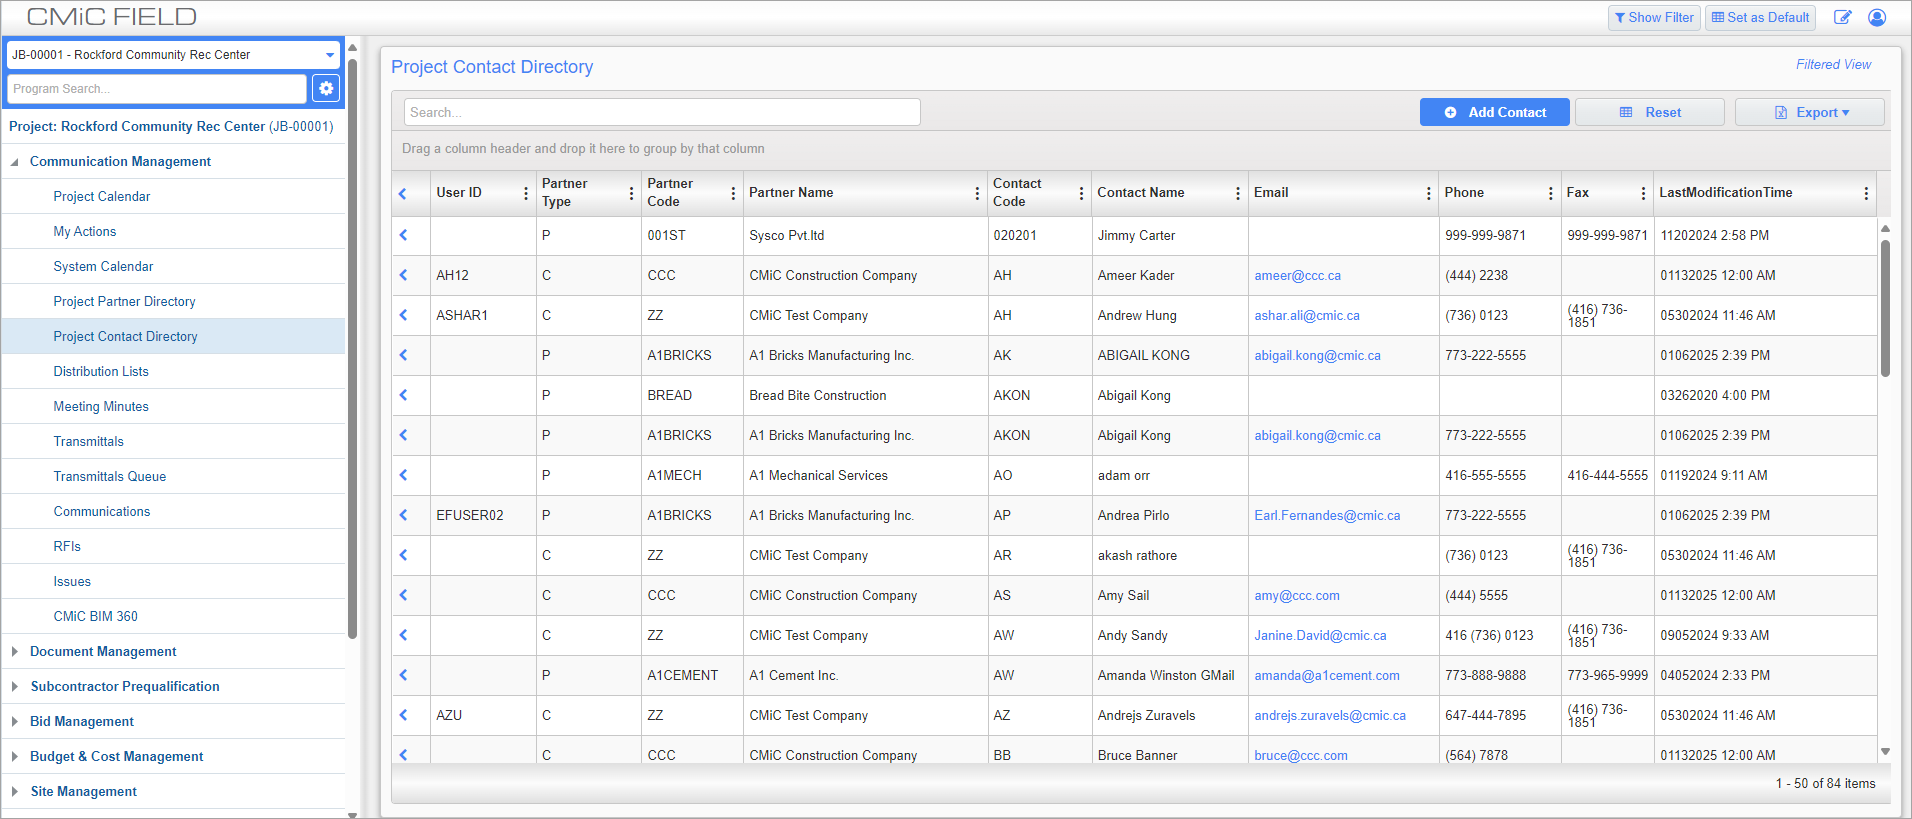Open Meeting Minutes menu item
The image size is (1912, 819).
click(101, 406)
